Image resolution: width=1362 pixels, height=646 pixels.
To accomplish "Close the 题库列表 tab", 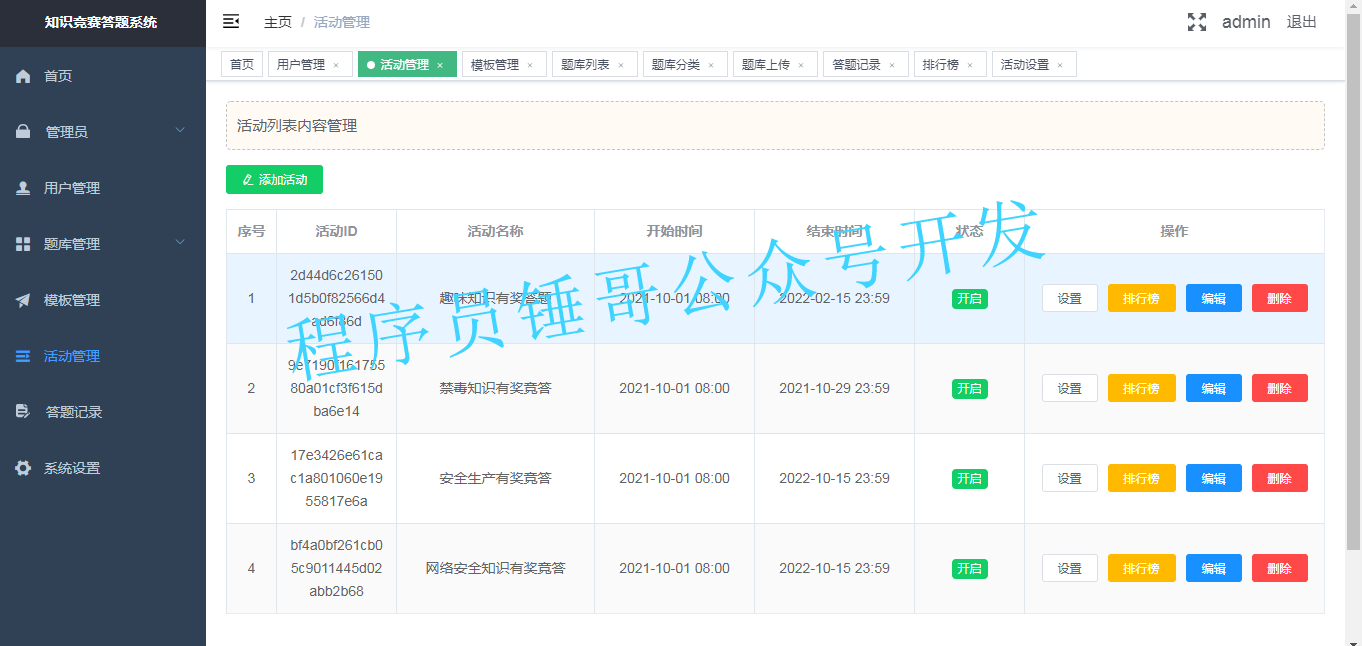I will (x=621, y=65).
